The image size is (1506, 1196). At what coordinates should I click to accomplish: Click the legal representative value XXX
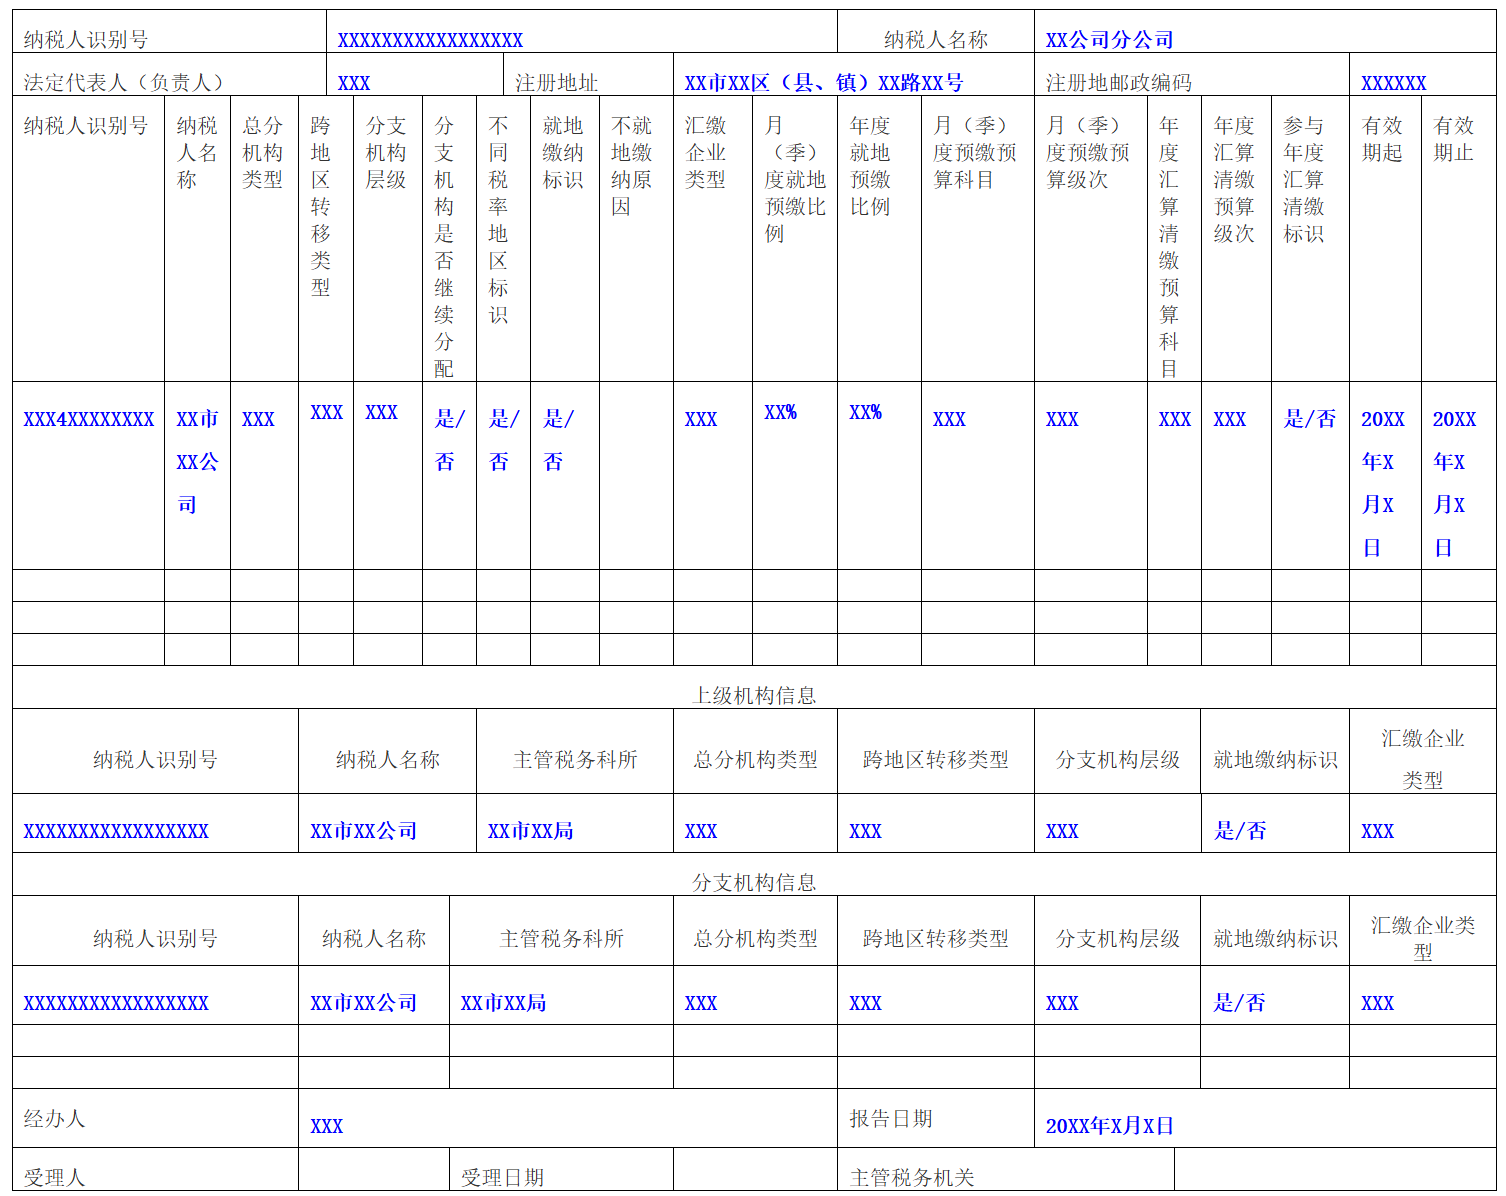[354, 83]
